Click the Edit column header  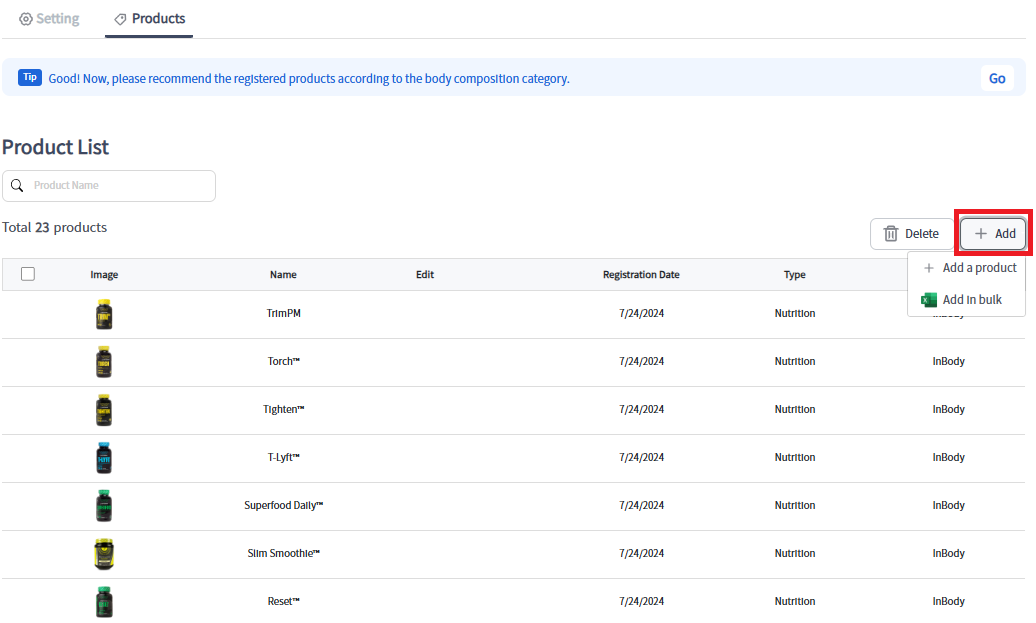tap(425, 275)
